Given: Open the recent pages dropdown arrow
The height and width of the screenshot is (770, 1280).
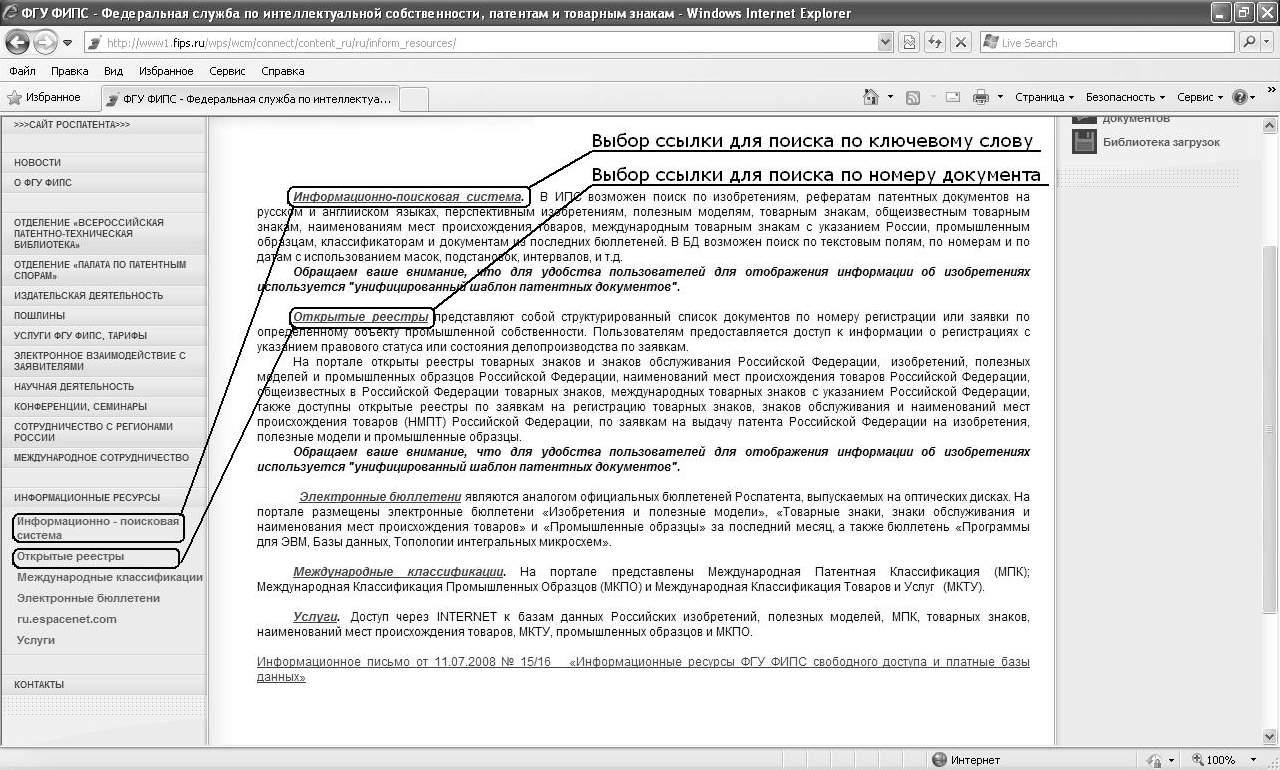Looking at the screenshot, I should (68, 43).
